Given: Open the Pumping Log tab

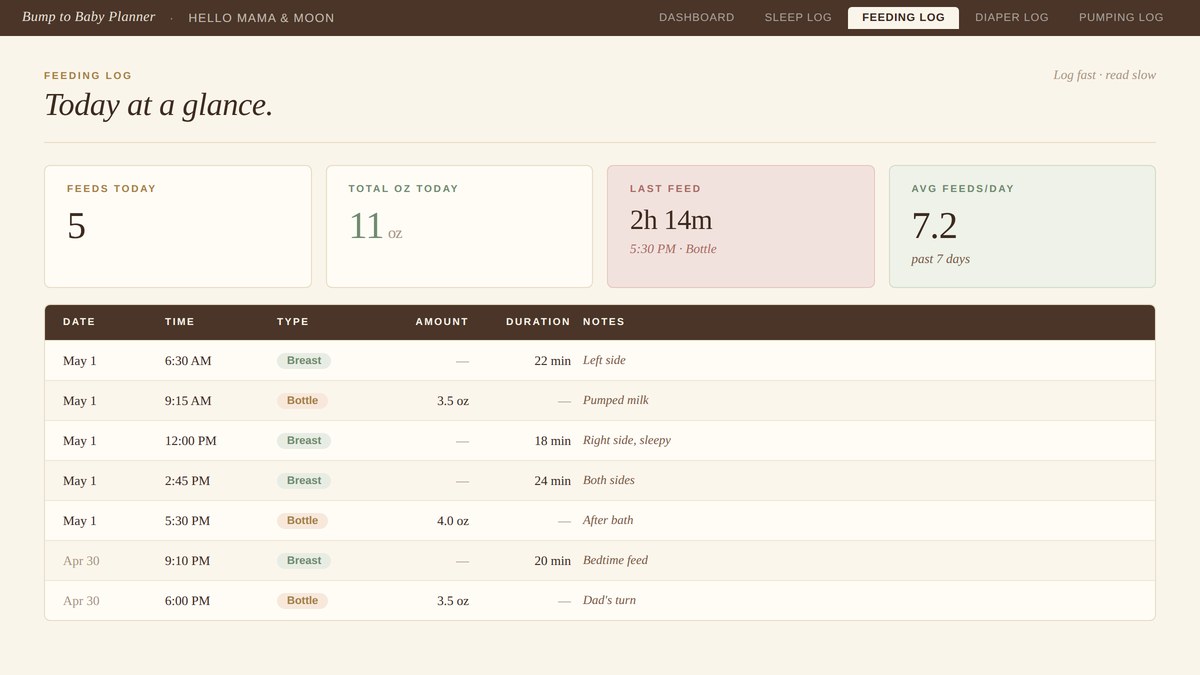Looking at the screenshot, I should coord(1121,18).
